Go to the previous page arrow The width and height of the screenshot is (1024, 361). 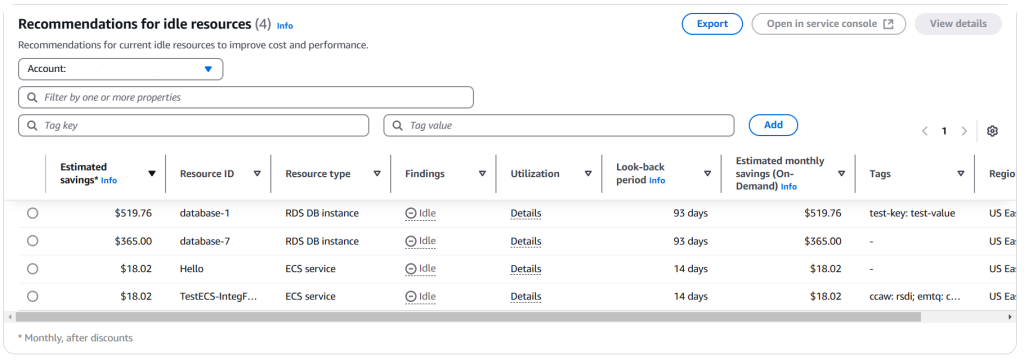(x=925, y=131)
